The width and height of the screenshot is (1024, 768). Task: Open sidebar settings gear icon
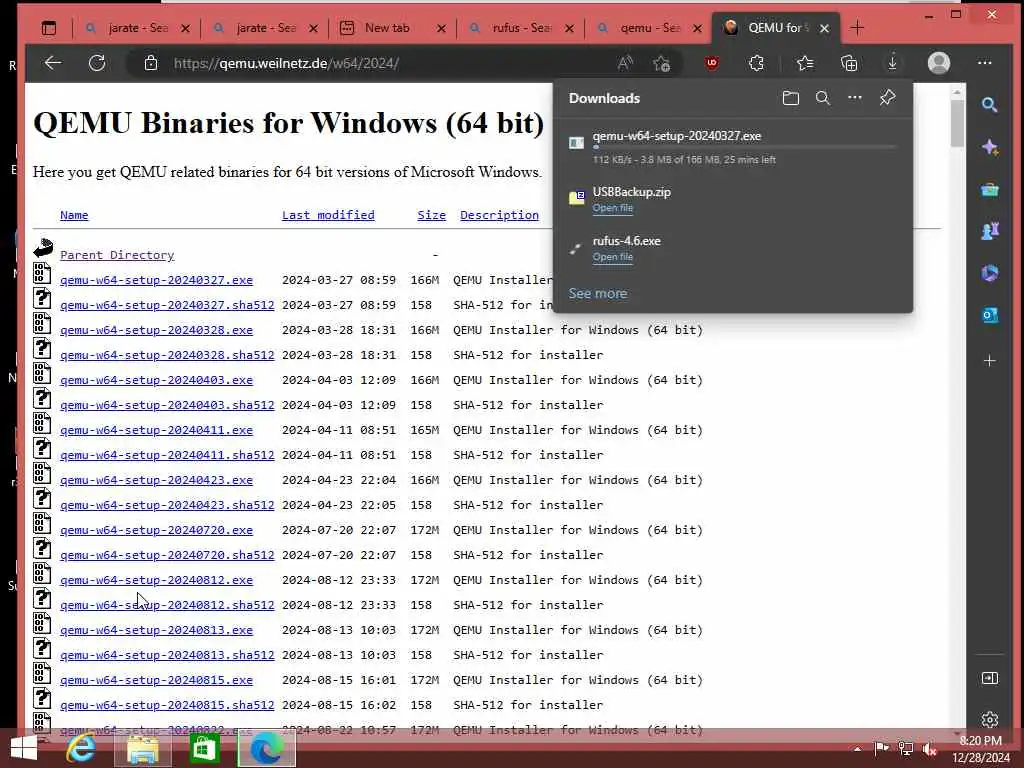tap(989, 719)
